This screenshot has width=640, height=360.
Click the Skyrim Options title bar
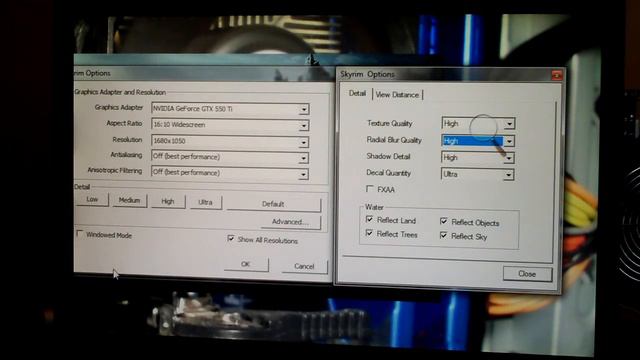click(445, 74)
